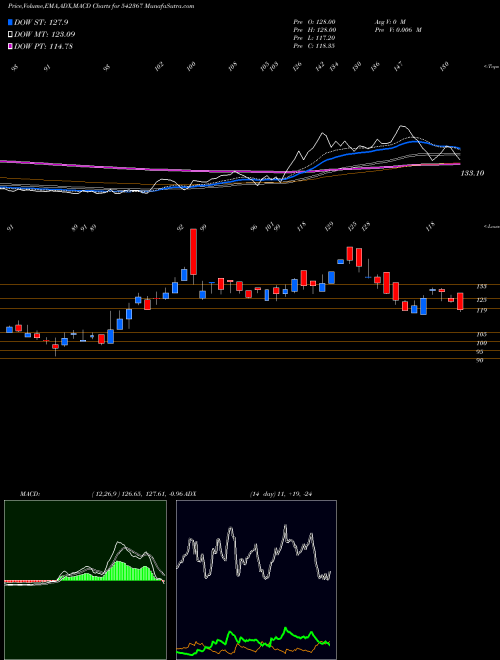Click the chart title mentioning MunafaSutra.com
Screen dimensions: 500x660
101,6
